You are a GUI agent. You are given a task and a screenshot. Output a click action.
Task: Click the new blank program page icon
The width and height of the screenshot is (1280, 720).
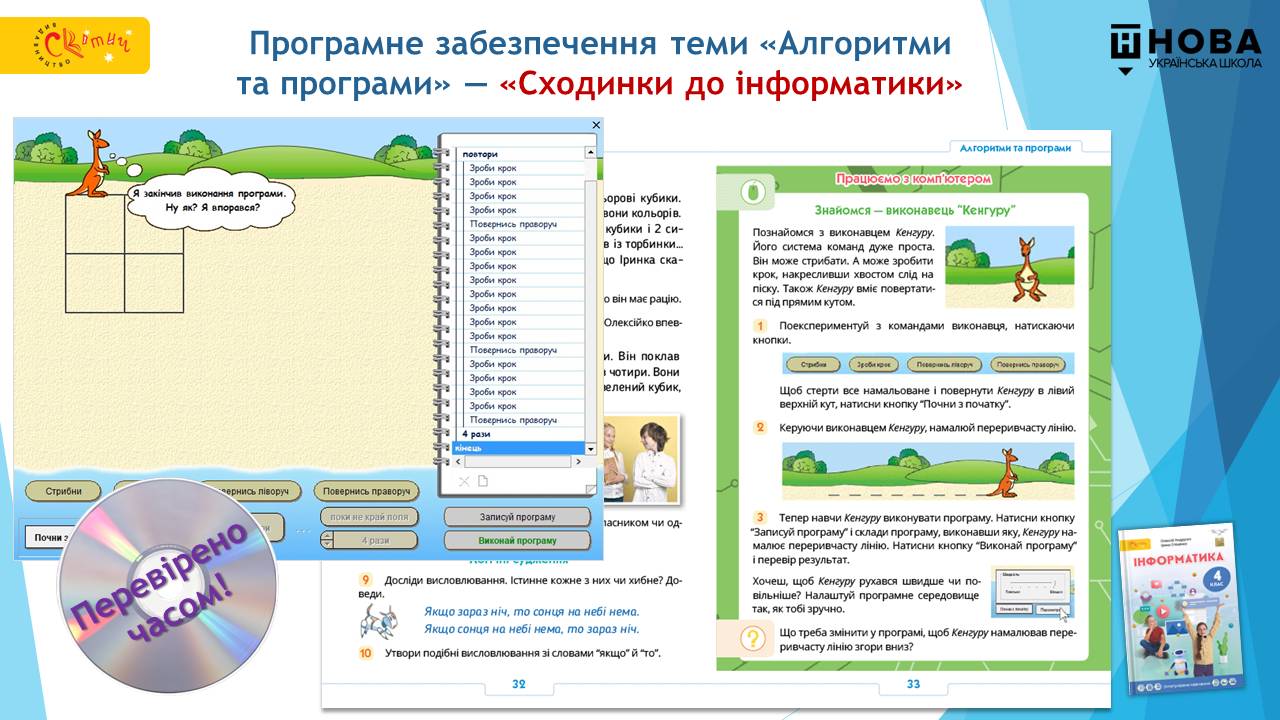point(482,481)
